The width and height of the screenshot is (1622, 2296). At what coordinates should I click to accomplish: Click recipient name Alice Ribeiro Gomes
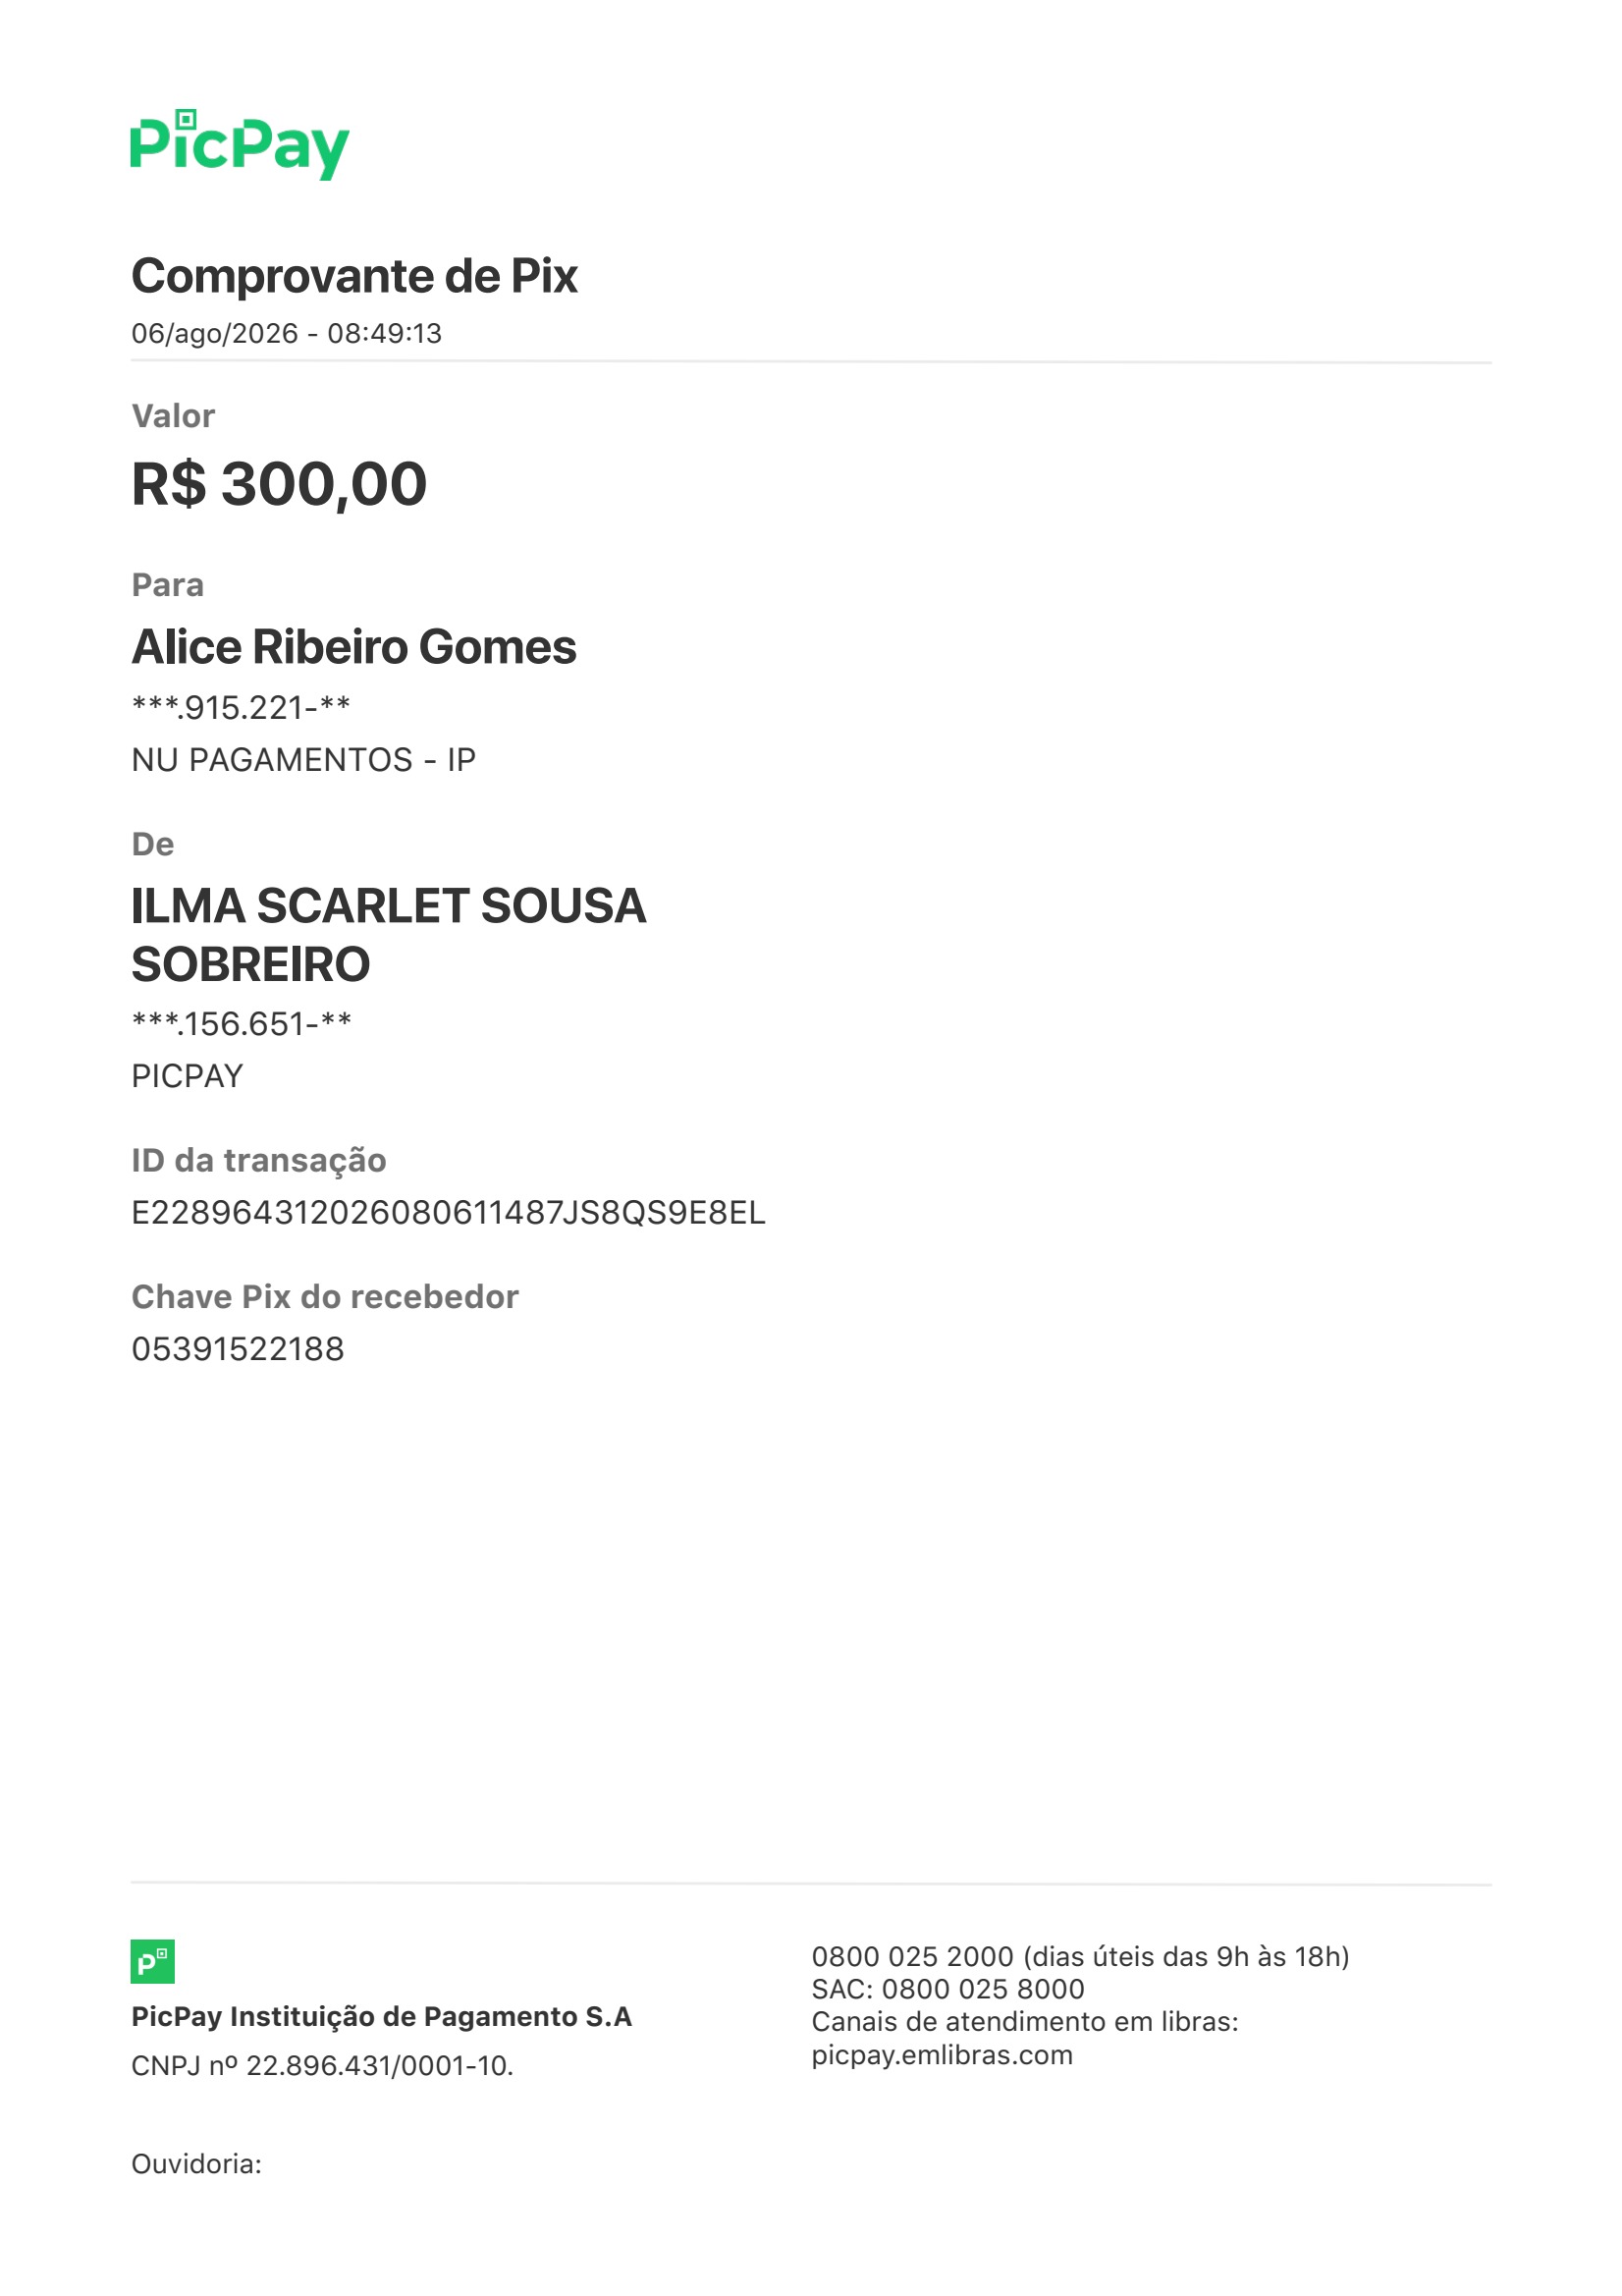[x=354, y=647]
